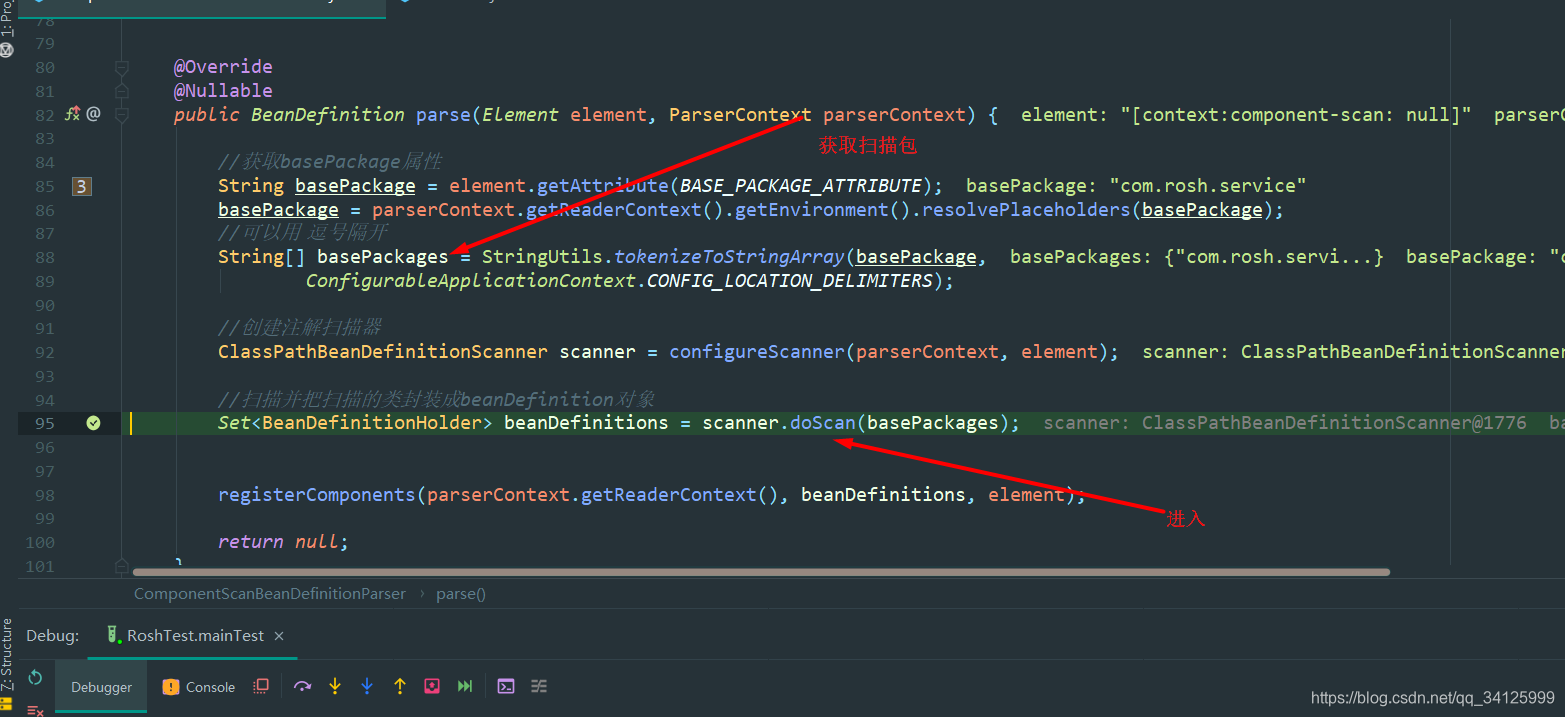
Task: Click inline hint basePackage: "com.rosh.service"
Action: 1136,186
